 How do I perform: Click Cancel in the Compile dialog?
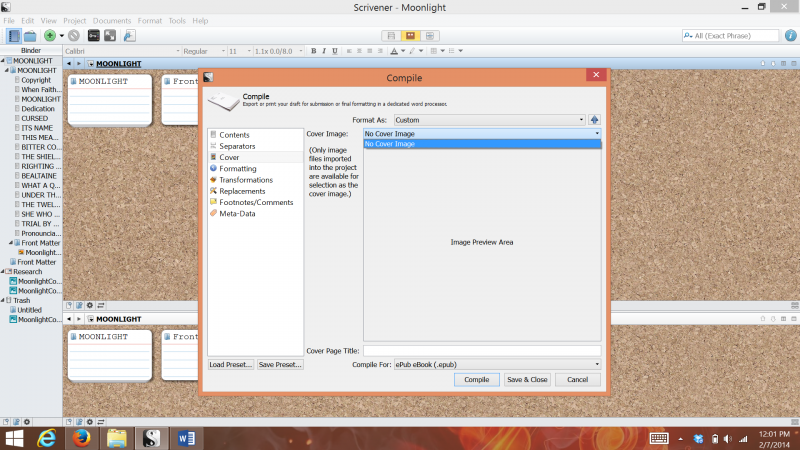[577, 380]
